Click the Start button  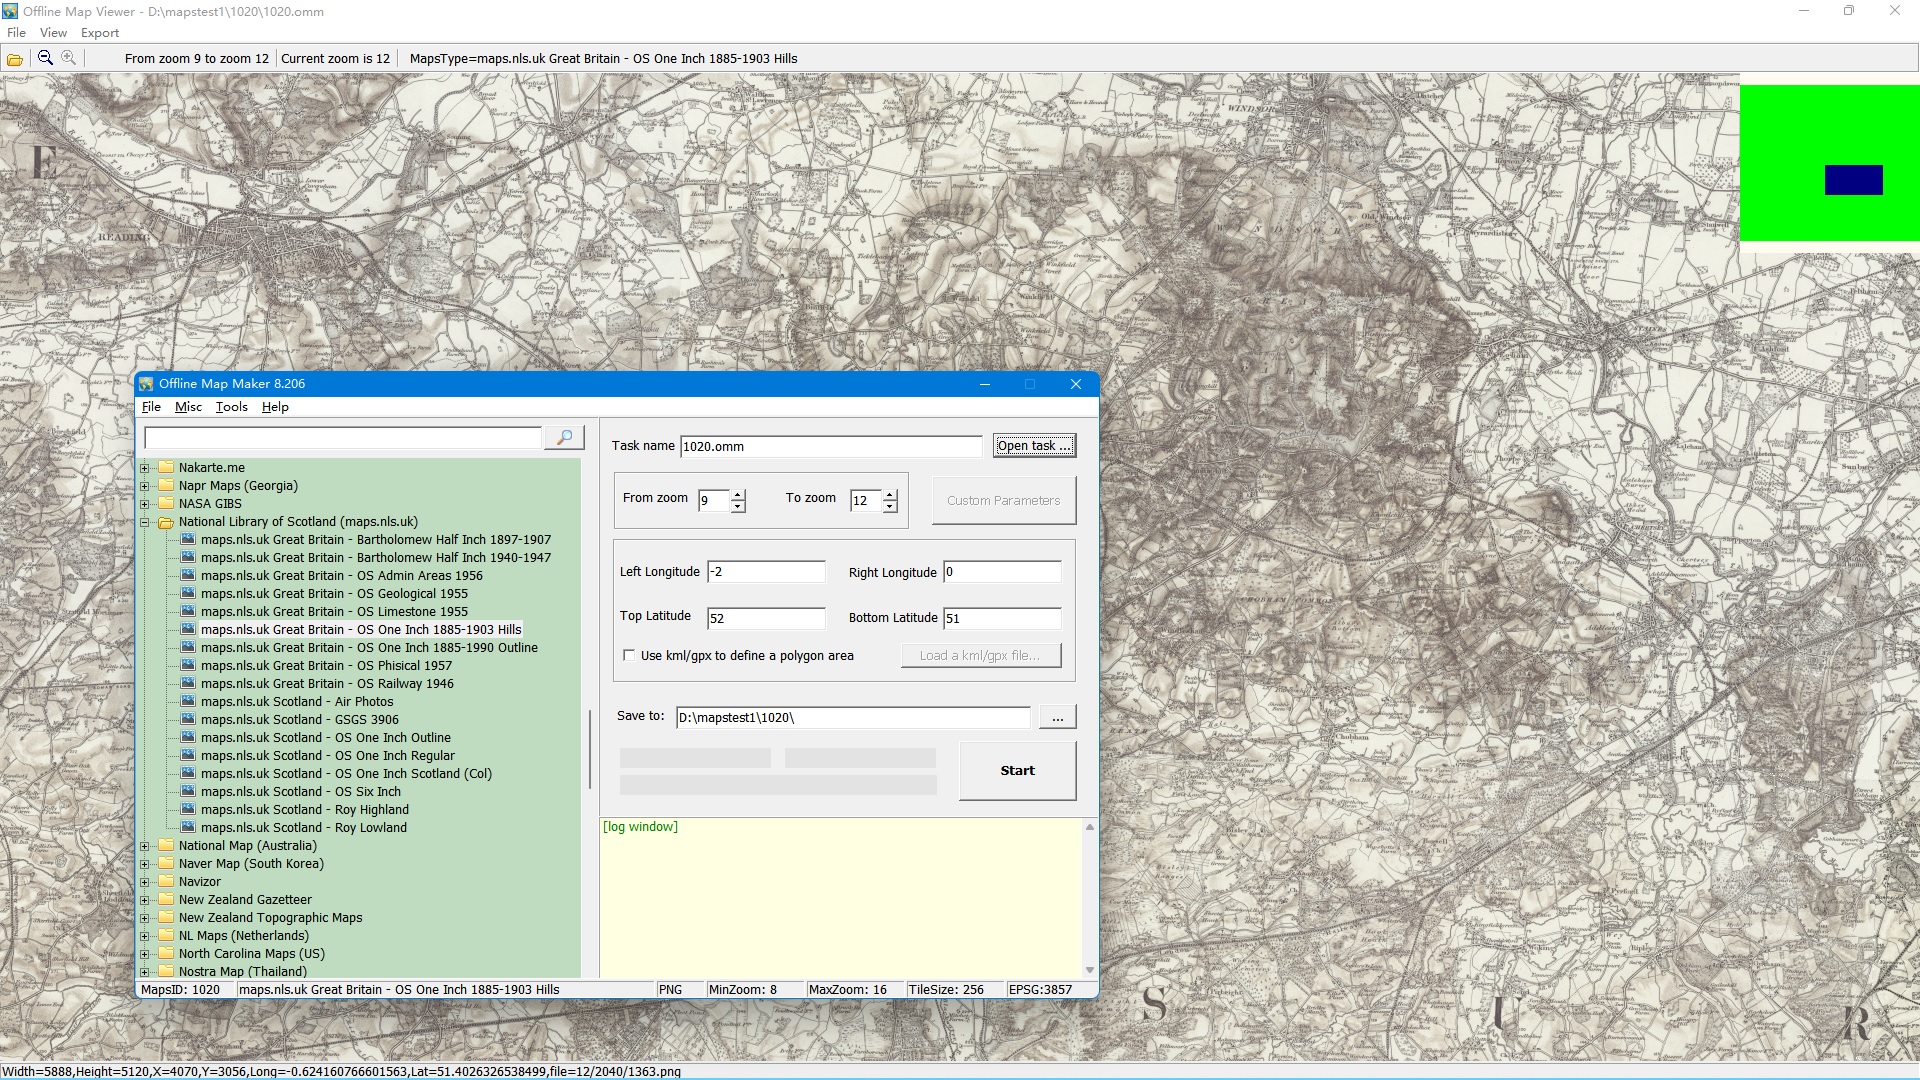[1017, 770]
